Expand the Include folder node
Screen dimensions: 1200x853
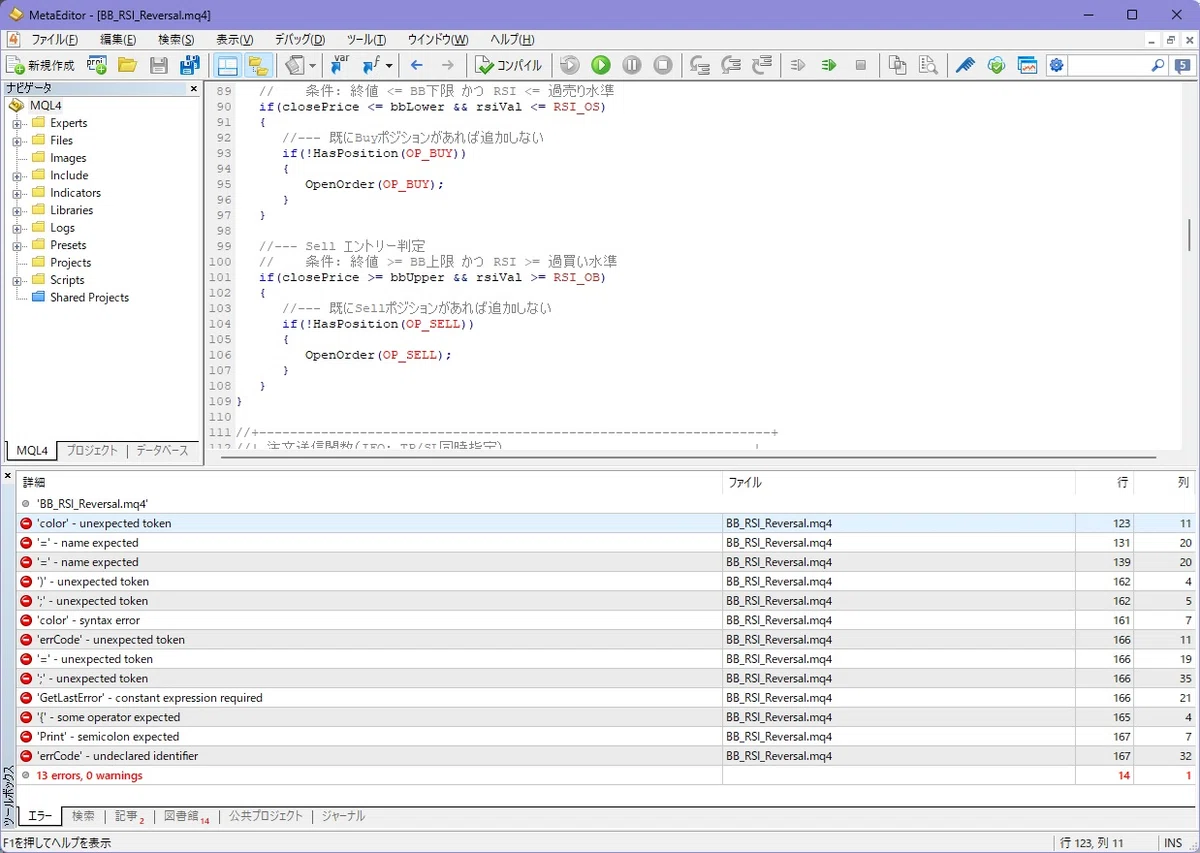pyautogui.click(x=17, y=175)
